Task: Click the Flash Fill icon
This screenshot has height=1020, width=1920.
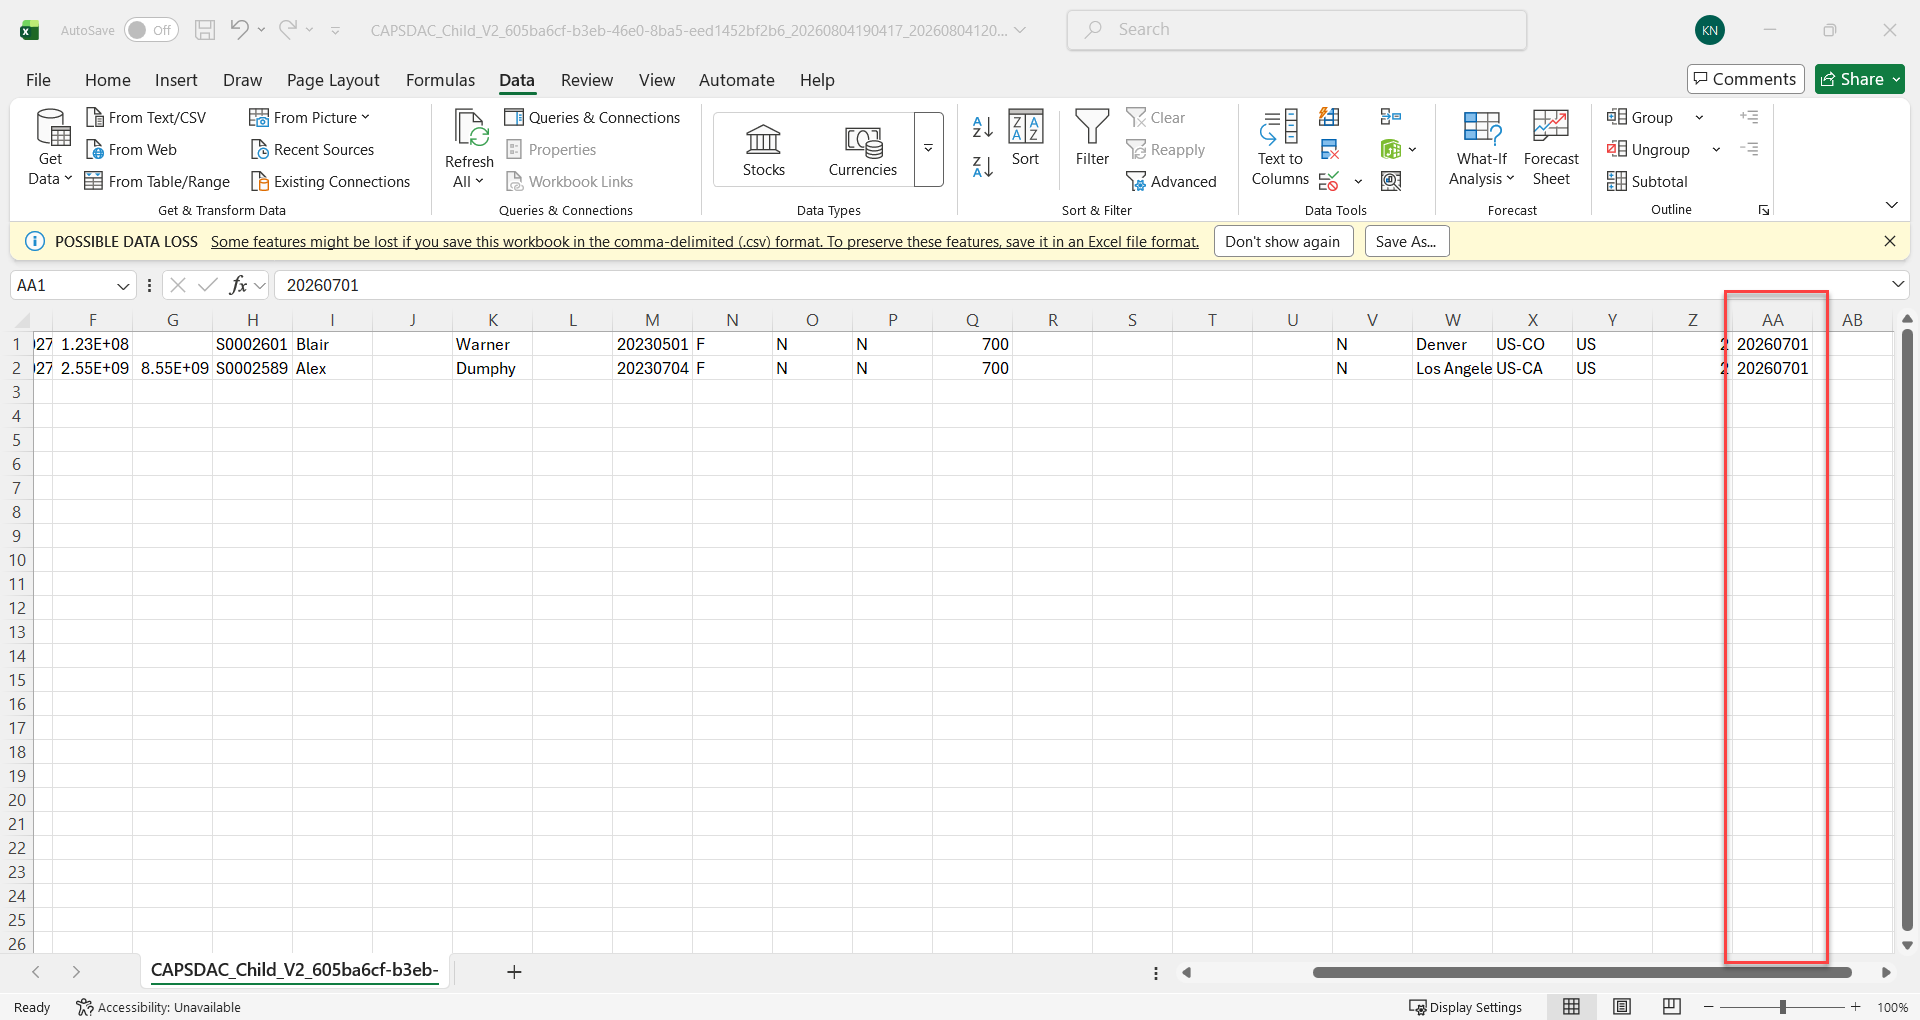Action: click(1329, 118)
